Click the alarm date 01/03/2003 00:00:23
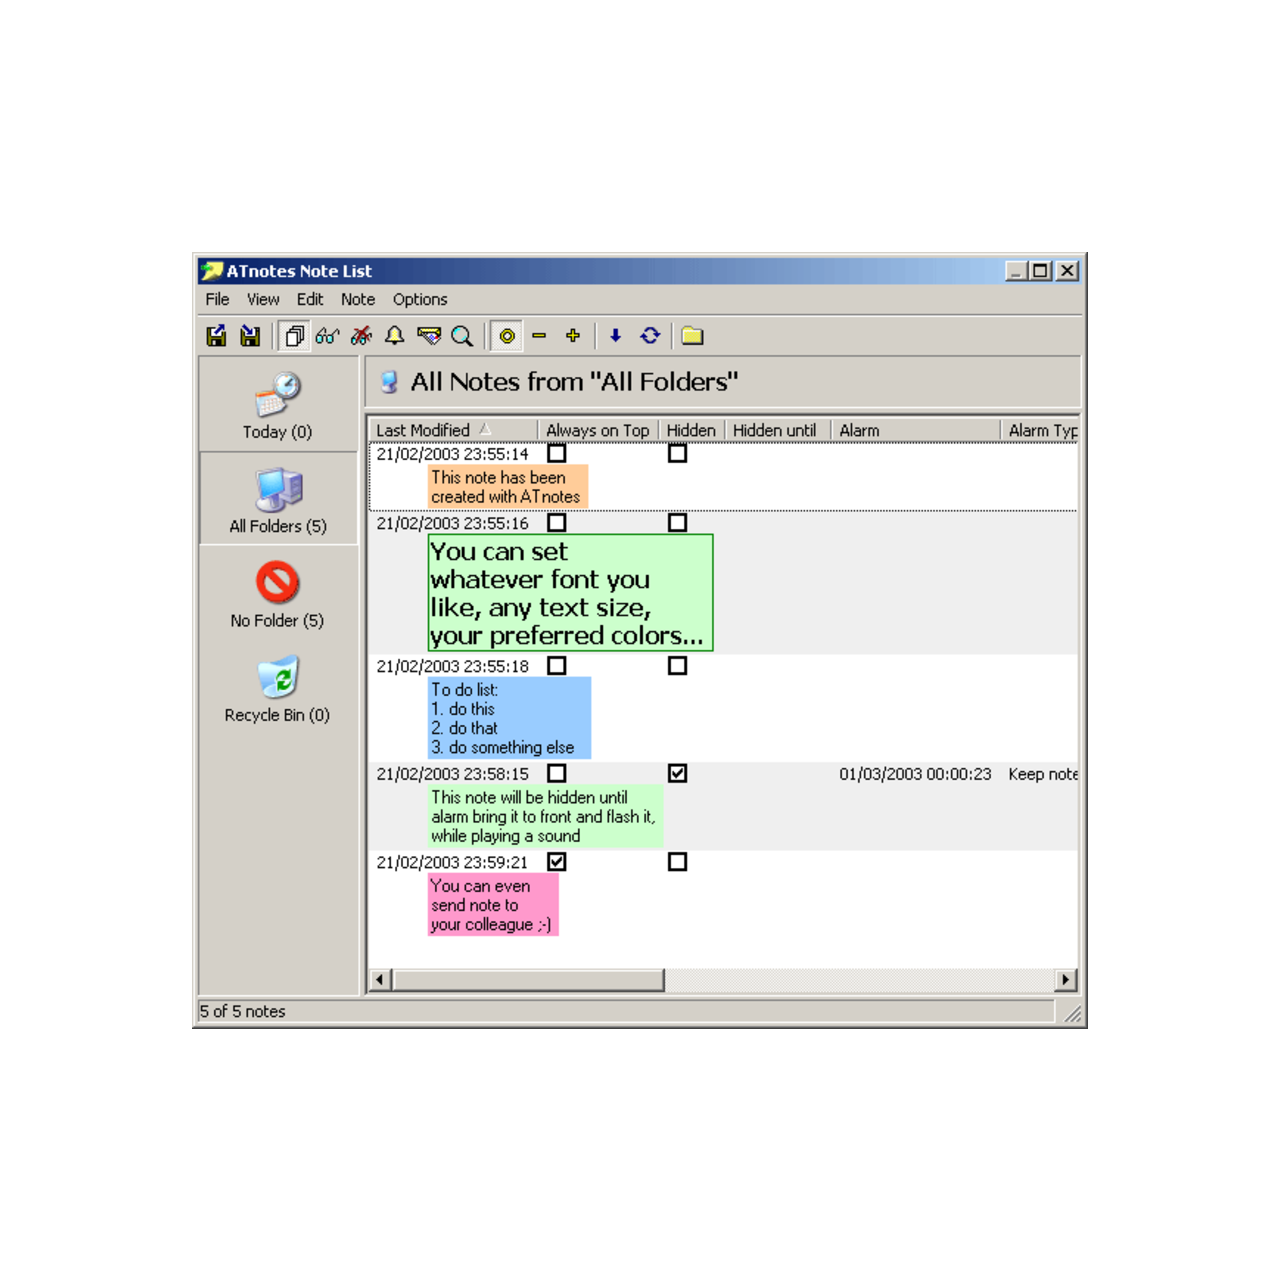 click(x=915, y=774)
